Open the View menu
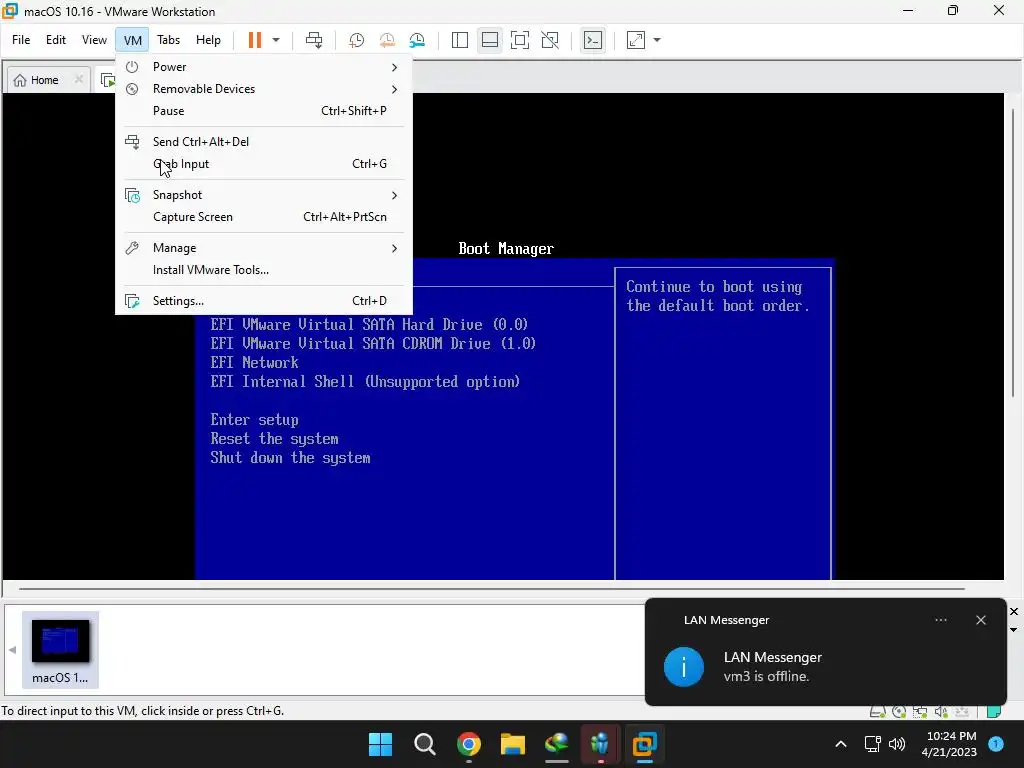Viewport: 1024px width, 768px height. click(94, 40)
